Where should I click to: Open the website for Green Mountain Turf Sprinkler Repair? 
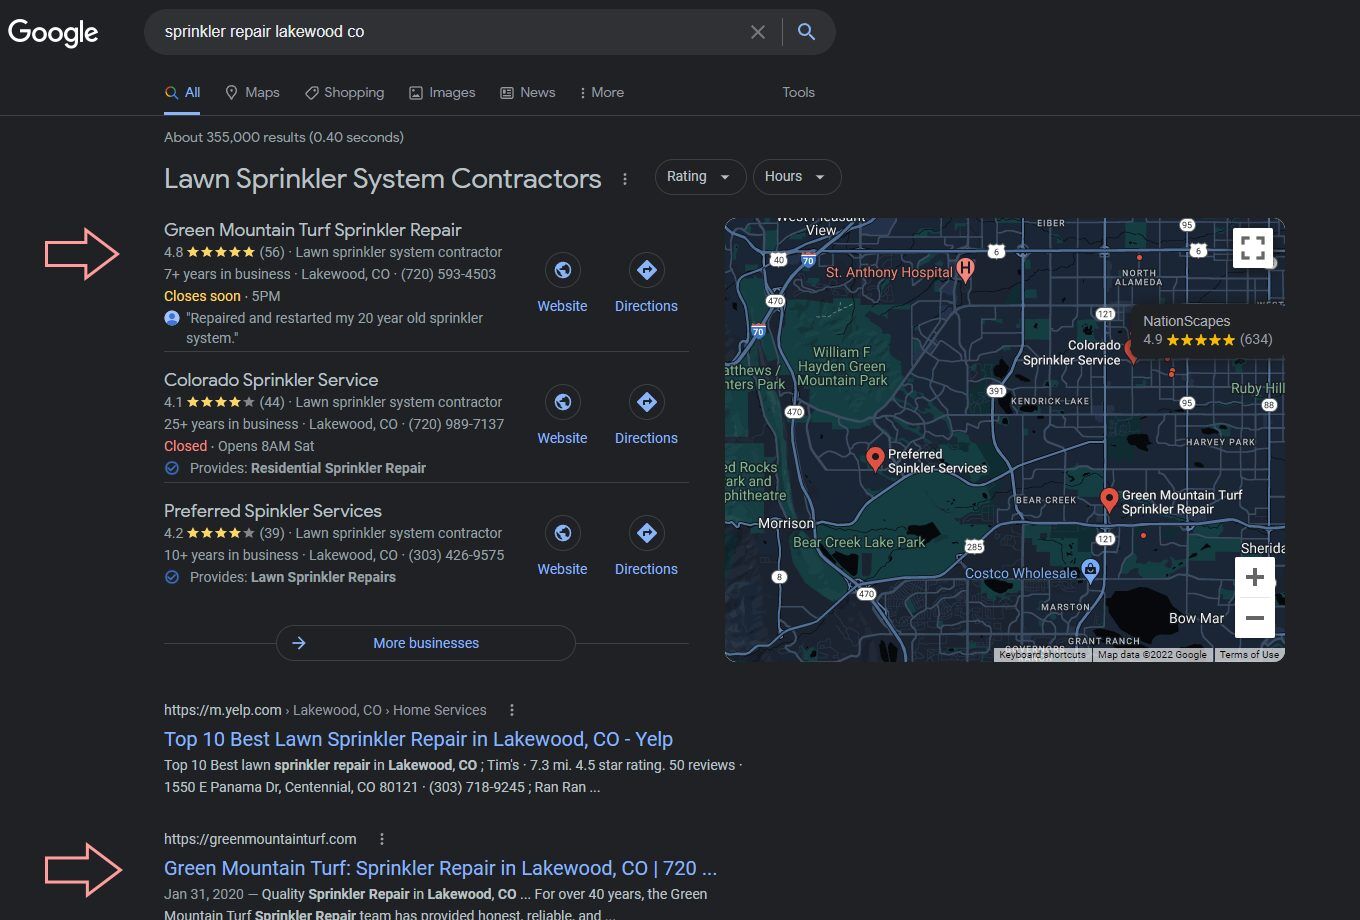(x=562, y=270)
